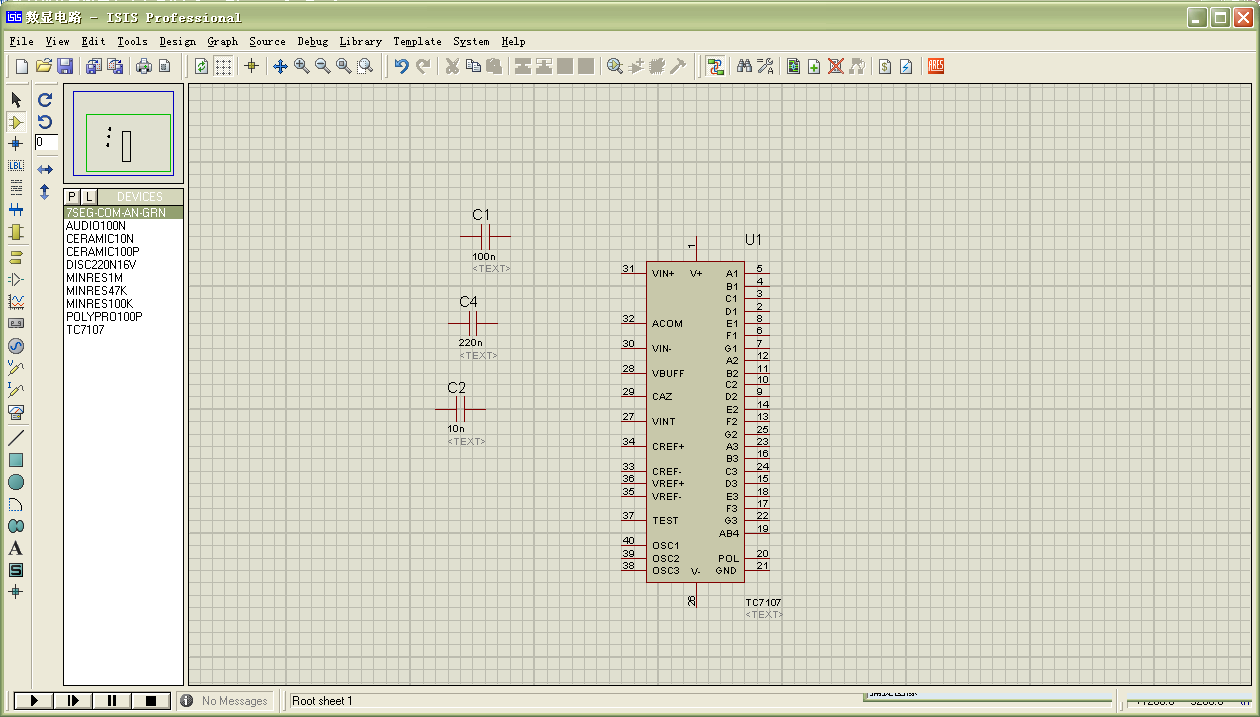Screen dimensions: 1260x717
Task: Select the 2D text tool
Action: [x=16, y=548]
